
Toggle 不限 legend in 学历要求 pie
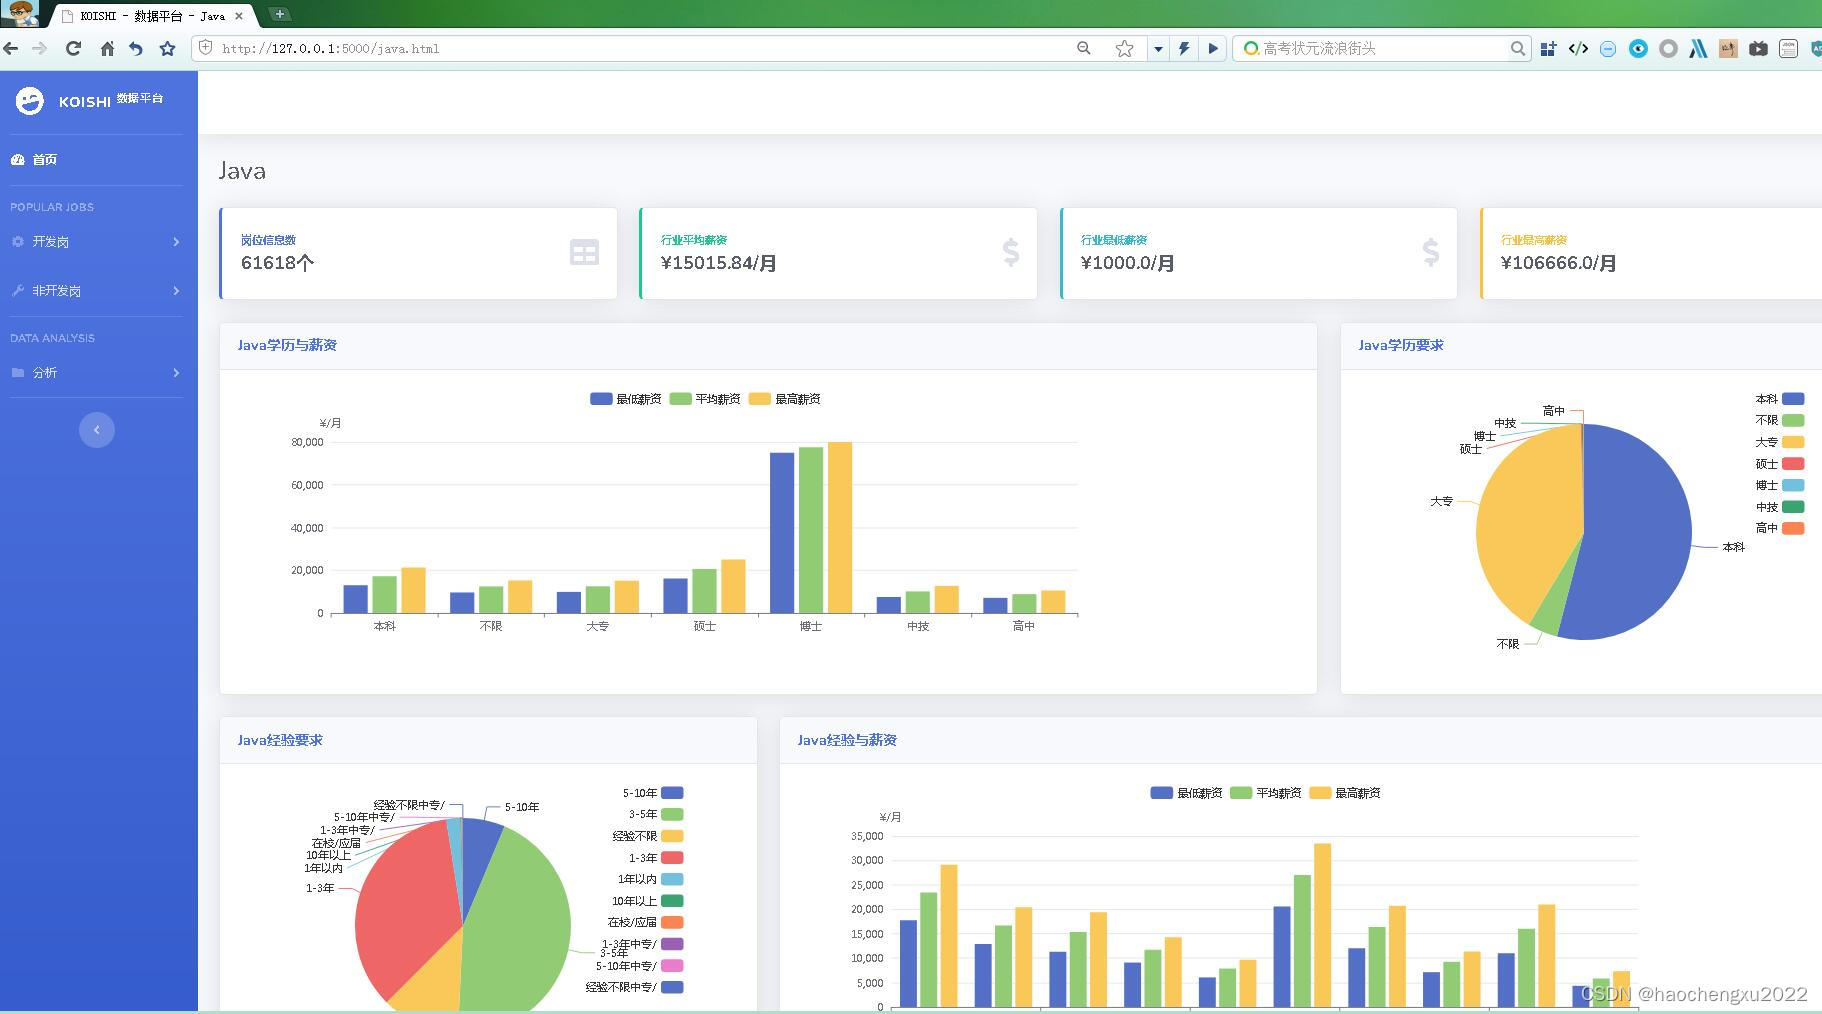coord(1780,421)
